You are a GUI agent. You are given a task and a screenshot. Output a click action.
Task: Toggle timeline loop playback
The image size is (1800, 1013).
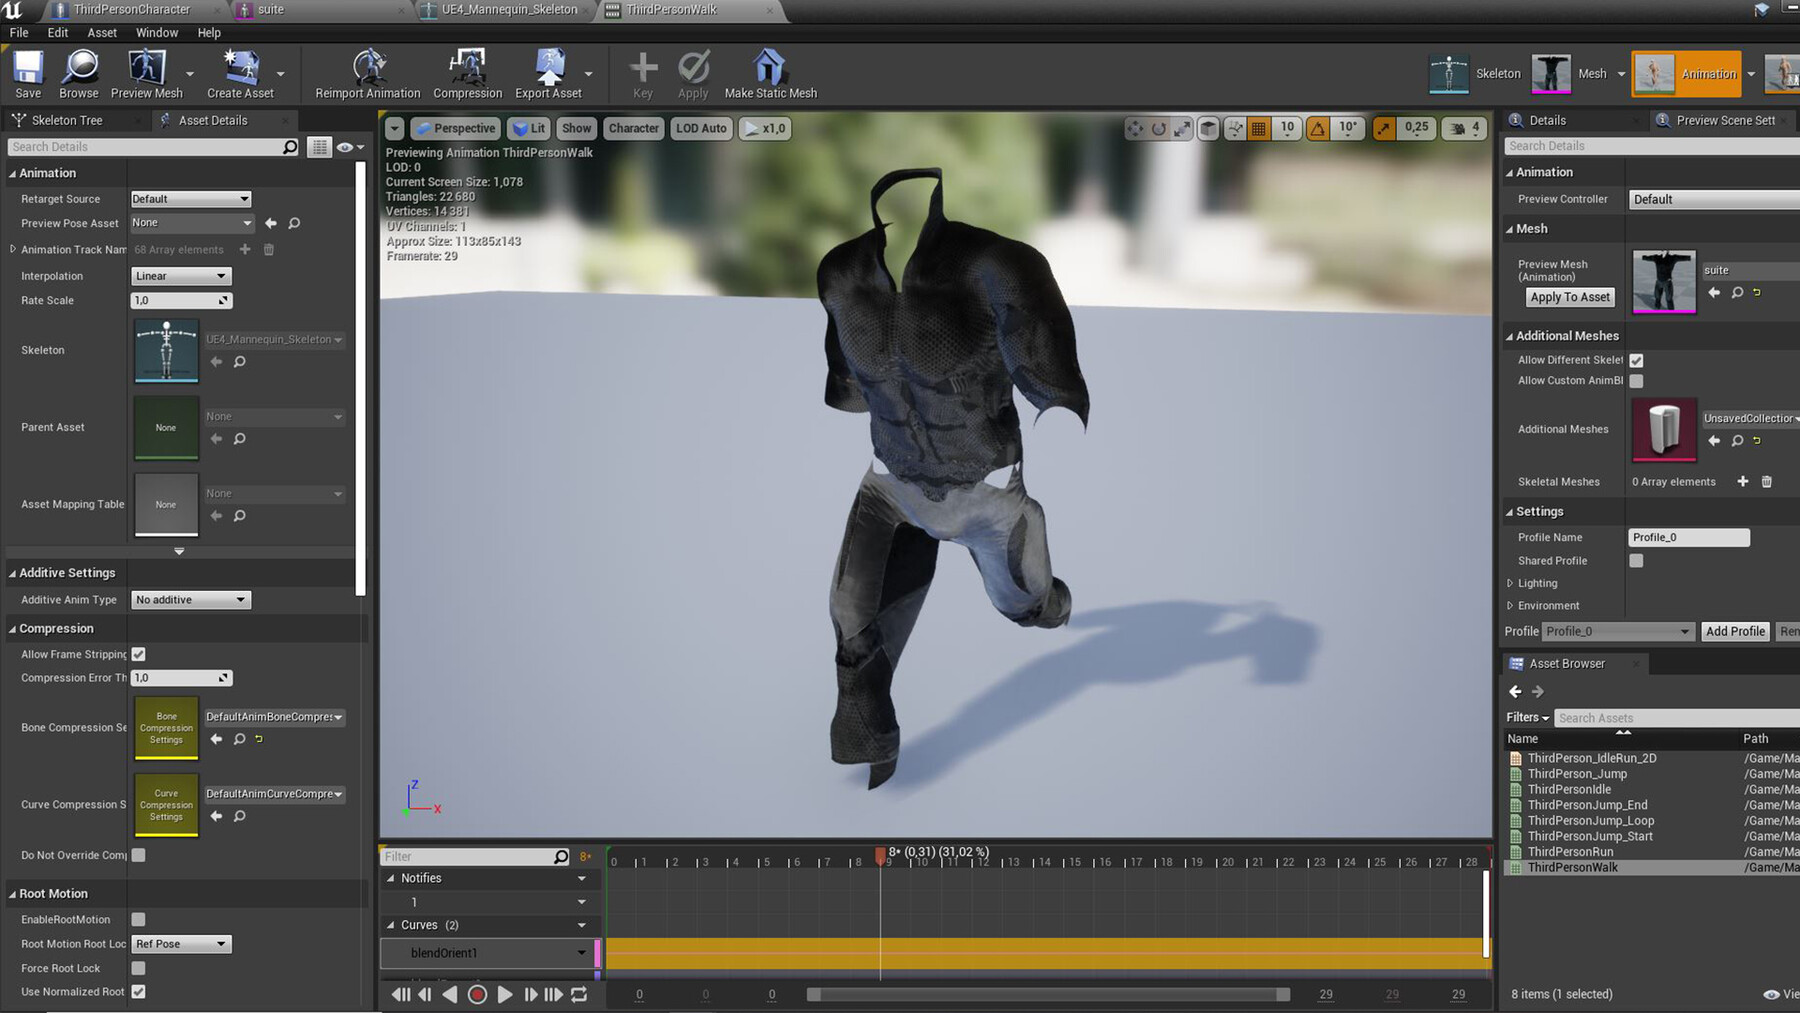tap(579, 994)
